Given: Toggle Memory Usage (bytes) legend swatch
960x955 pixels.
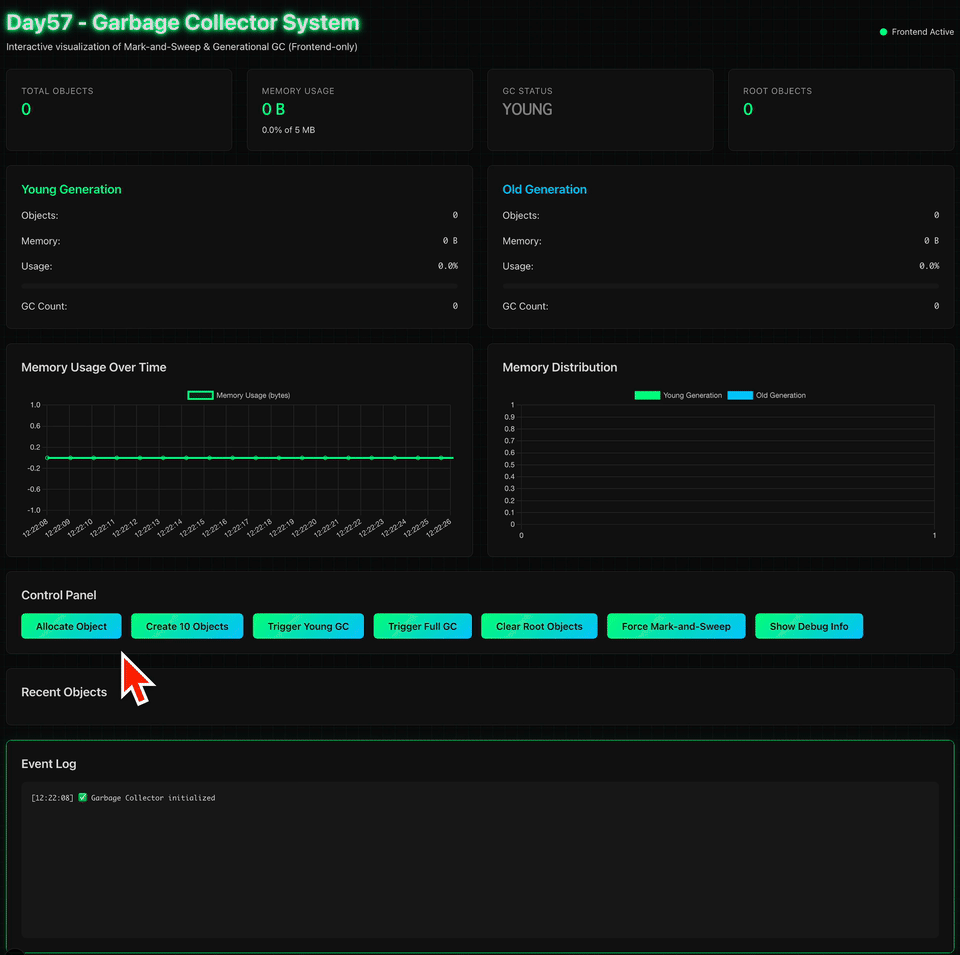Looking at the screenshot, I should tap(200, 395).
